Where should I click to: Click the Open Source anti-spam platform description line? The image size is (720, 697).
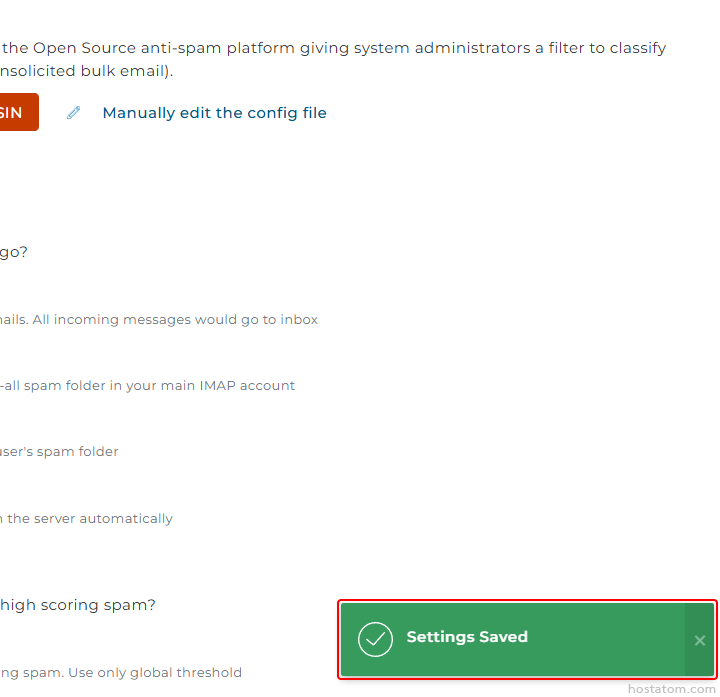(x=334, y=48)
